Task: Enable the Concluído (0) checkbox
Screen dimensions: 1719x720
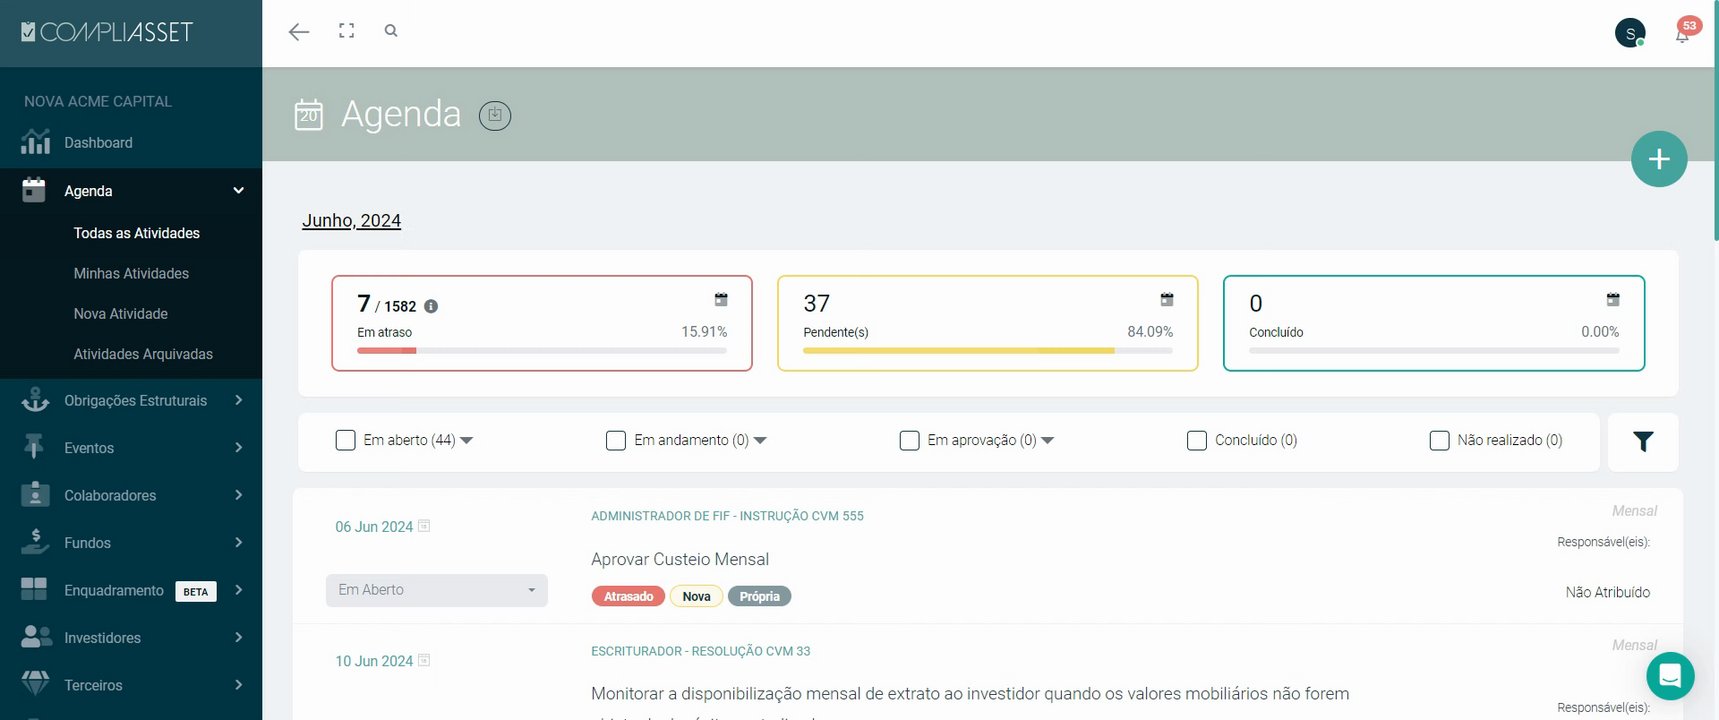Action: [x=1197, y=440]
